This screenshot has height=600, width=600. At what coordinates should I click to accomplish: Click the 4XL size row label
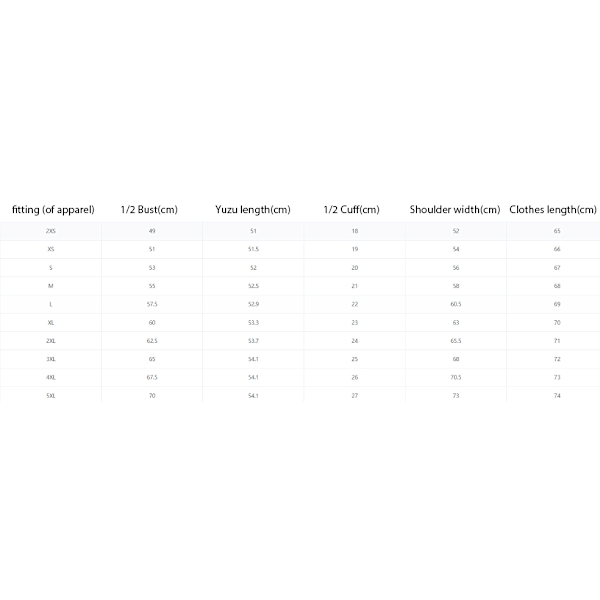tap(51, 377)
